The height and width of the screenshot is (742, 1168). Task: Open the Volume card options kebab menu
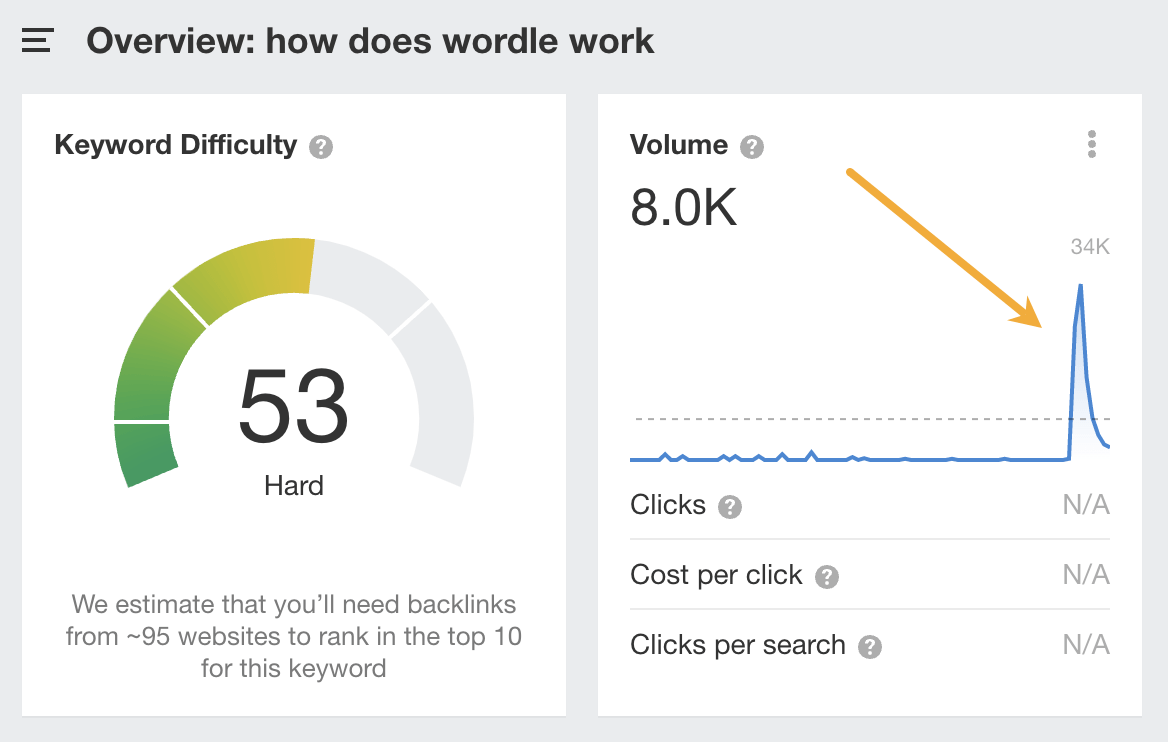(1091, 144)
